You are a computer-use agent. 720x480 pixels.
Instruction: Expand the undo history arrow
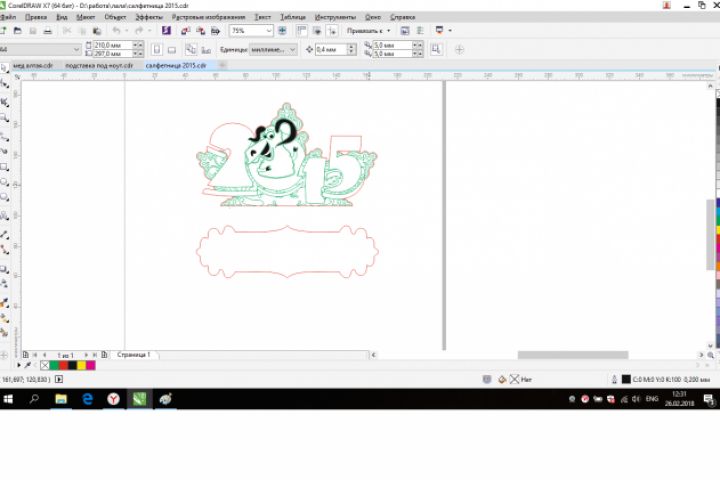point(126,31)
